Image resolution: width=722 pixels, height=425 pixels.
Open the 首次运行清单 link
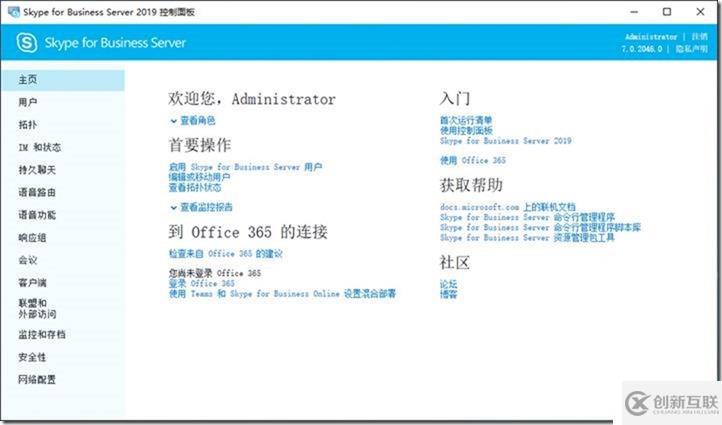tap(466, 120)
